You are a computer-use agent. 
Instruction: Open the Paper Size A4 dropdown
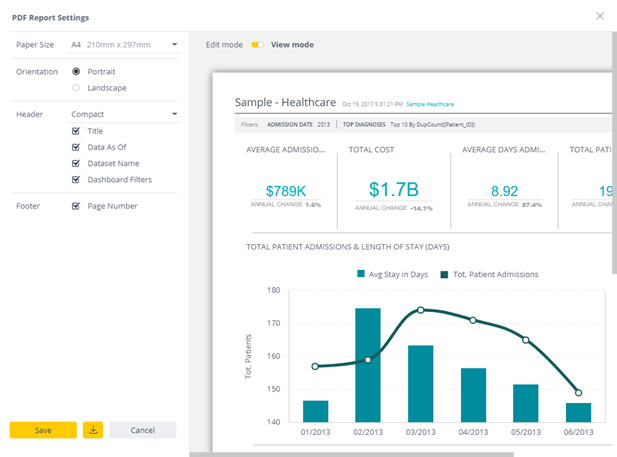(124, 45)
